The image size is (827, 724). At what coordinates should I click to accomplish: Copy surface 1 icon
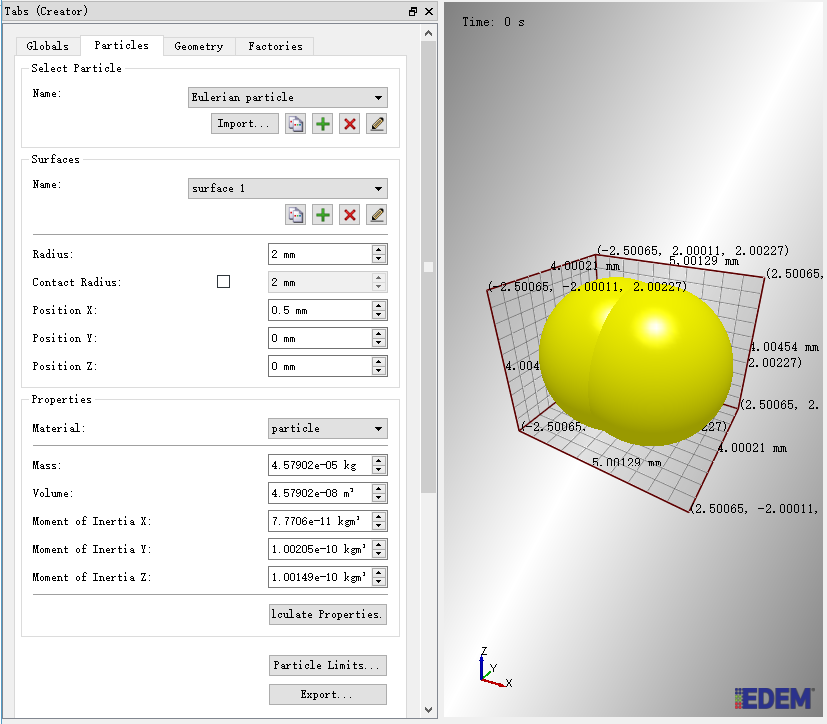coord(295,215)
